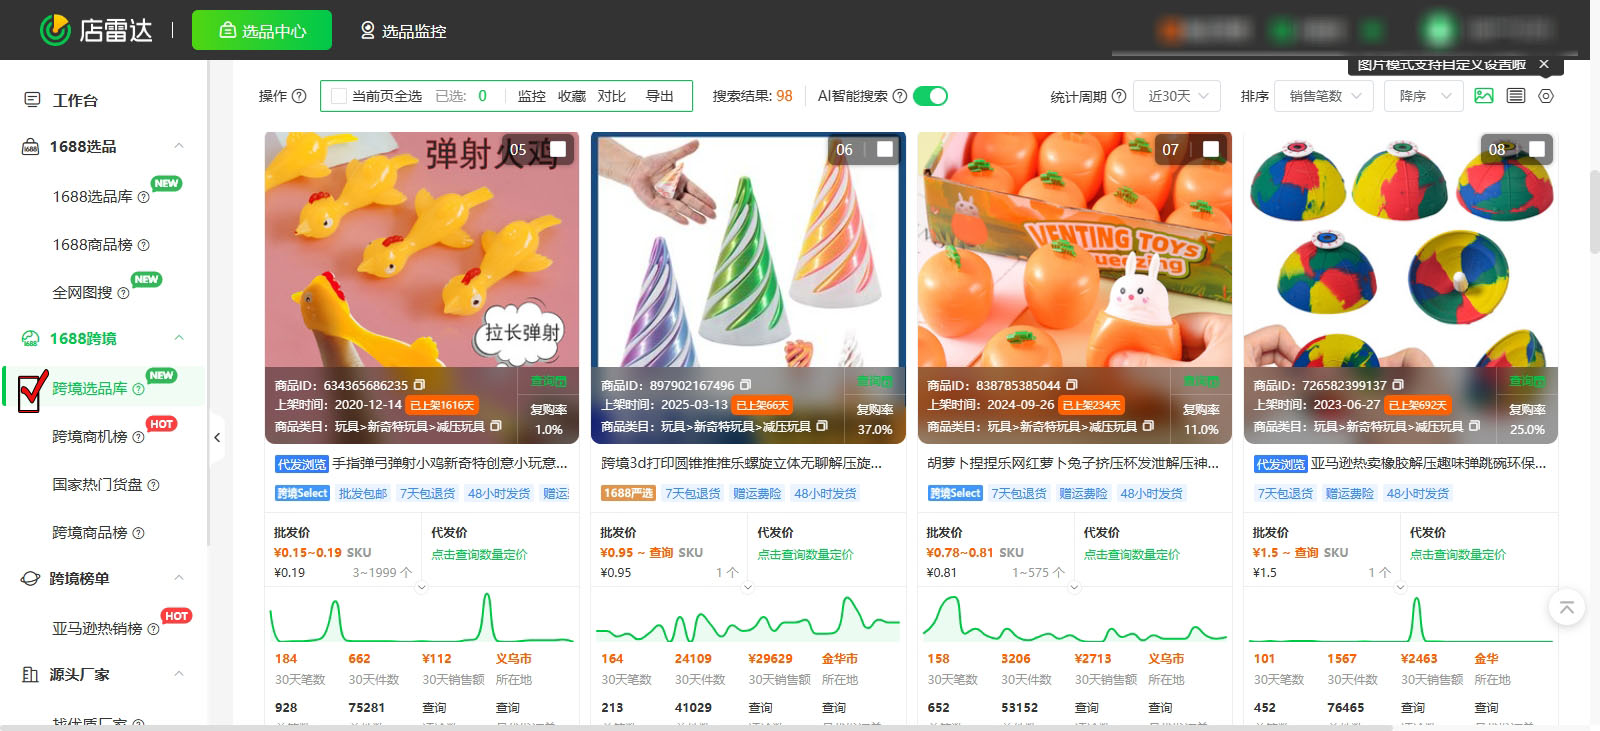Collapse the left sidebar with arrow handle

[x=217, y=437]
